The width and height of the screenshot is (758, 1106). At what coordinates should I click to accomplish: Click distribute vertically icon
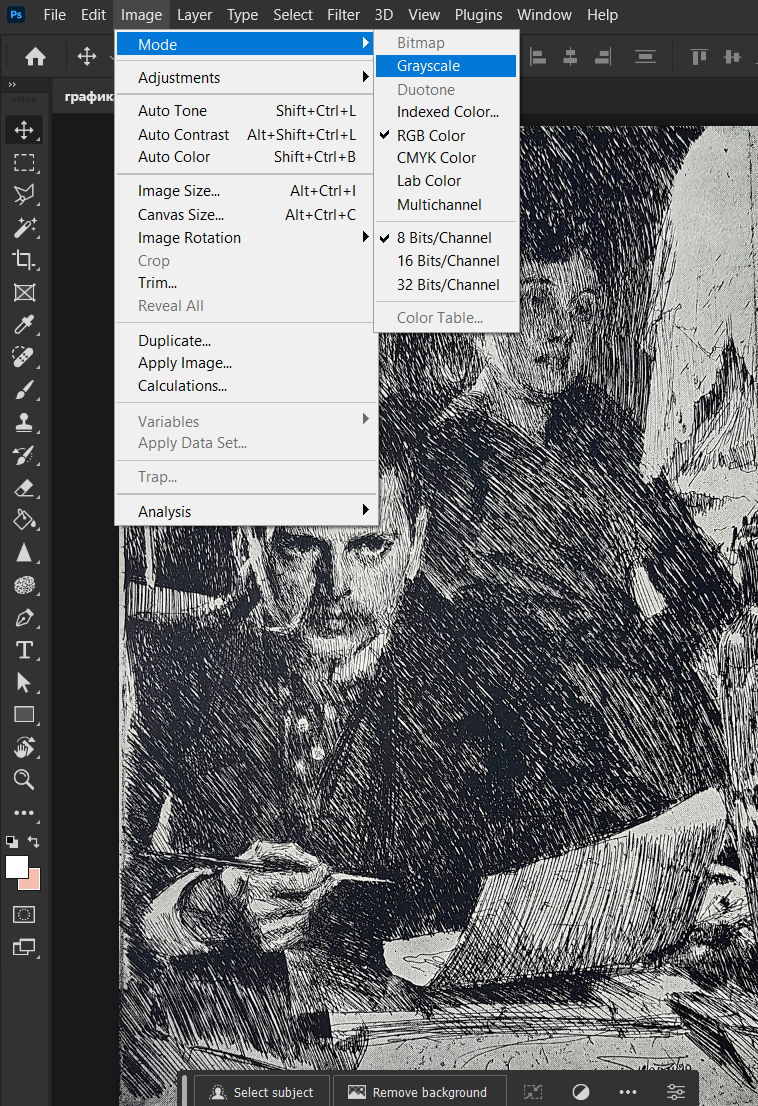pos(645,56)
